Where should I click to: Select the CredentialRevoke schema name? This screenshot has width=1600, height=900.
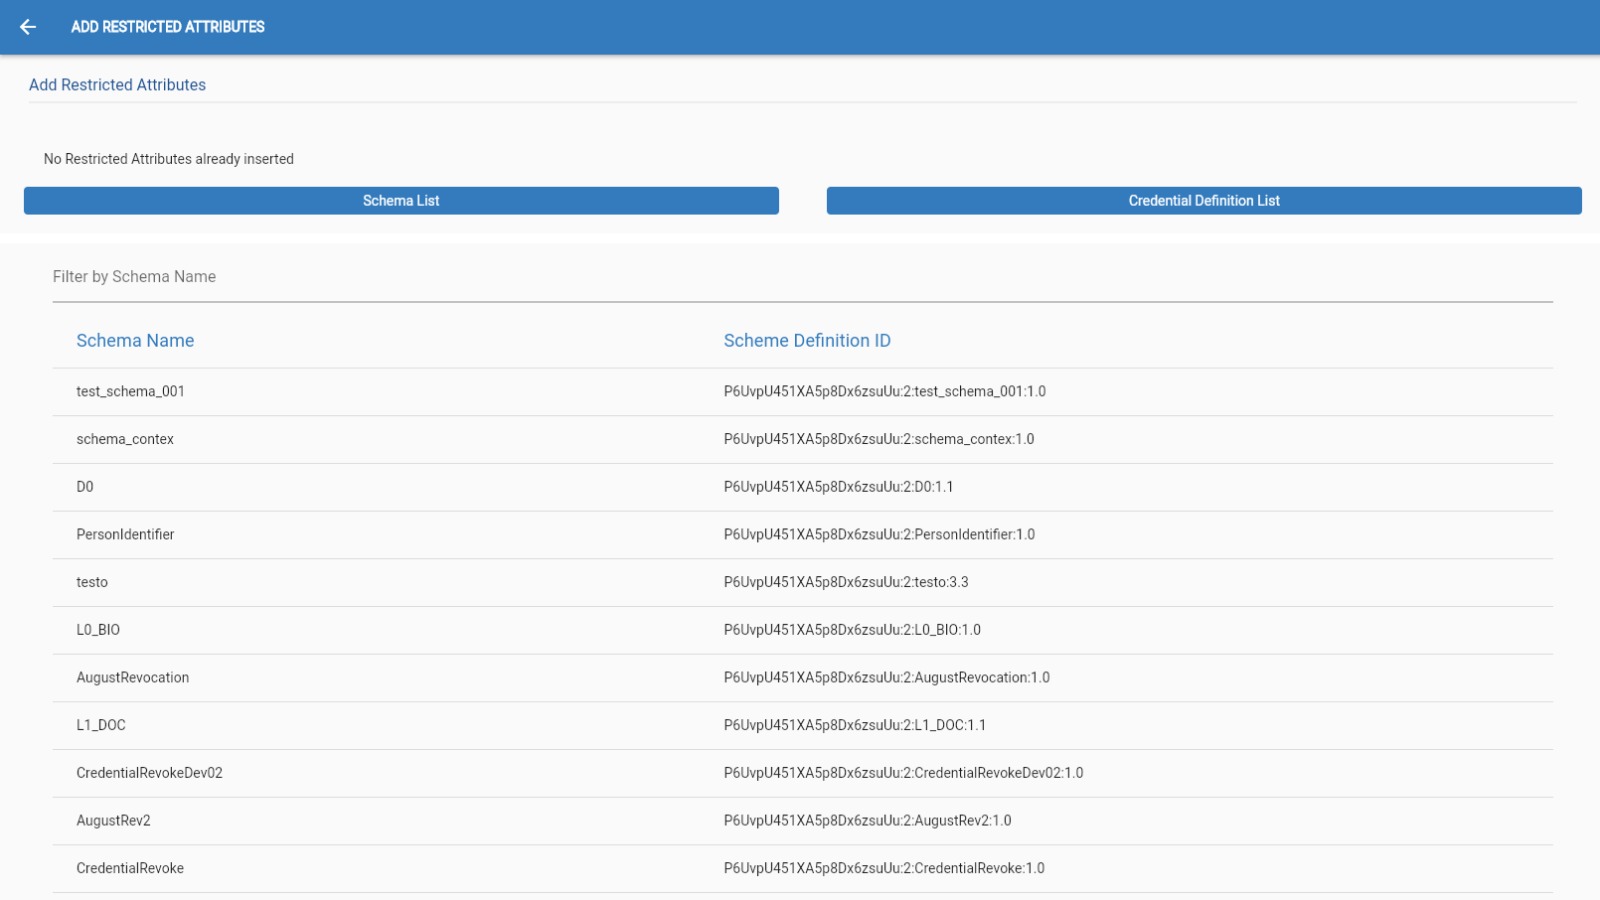(x=130, y=869)
